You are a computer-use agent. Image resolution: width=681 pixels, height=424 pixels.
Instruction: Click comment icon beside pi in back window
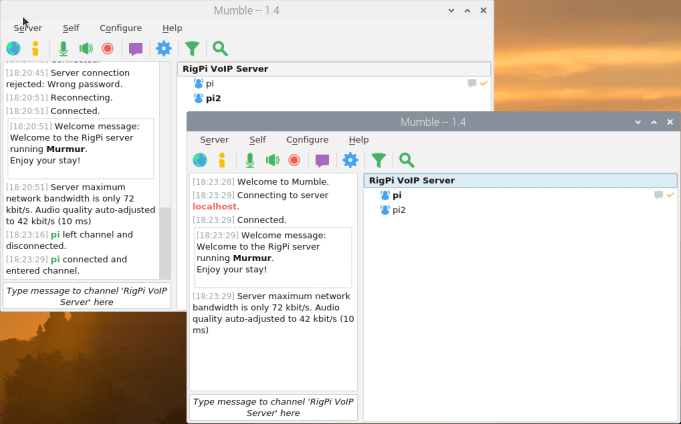click(x=472, y=83)
